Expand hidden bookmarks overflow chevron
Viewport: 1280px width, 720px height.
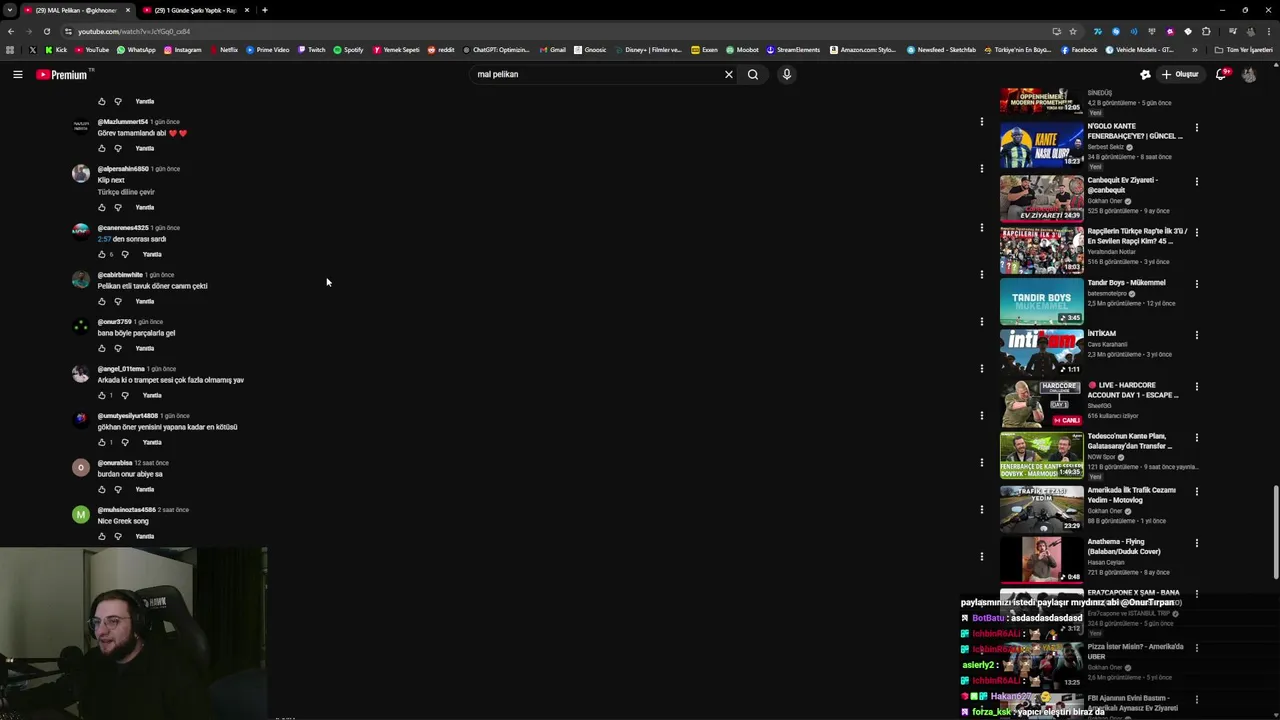(1194, 50)
